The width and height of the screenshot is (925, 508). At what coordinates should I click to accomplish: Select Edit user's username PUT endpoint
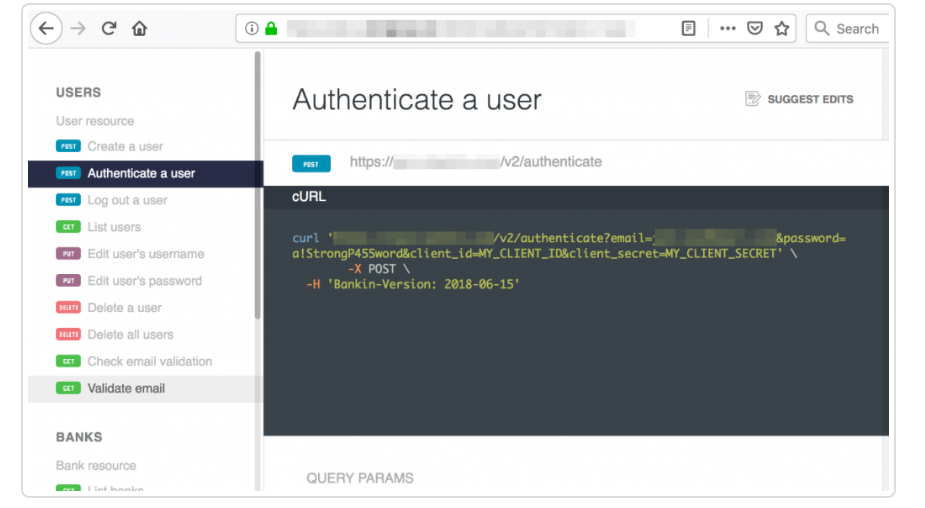145,254
